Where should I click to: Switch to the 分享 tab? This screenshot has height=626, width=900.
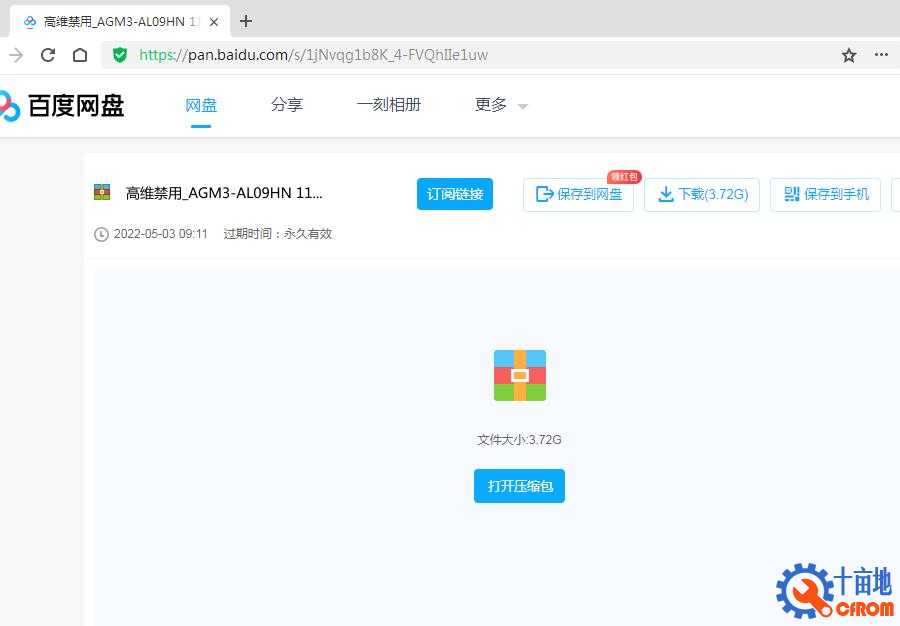click(287, 105)
